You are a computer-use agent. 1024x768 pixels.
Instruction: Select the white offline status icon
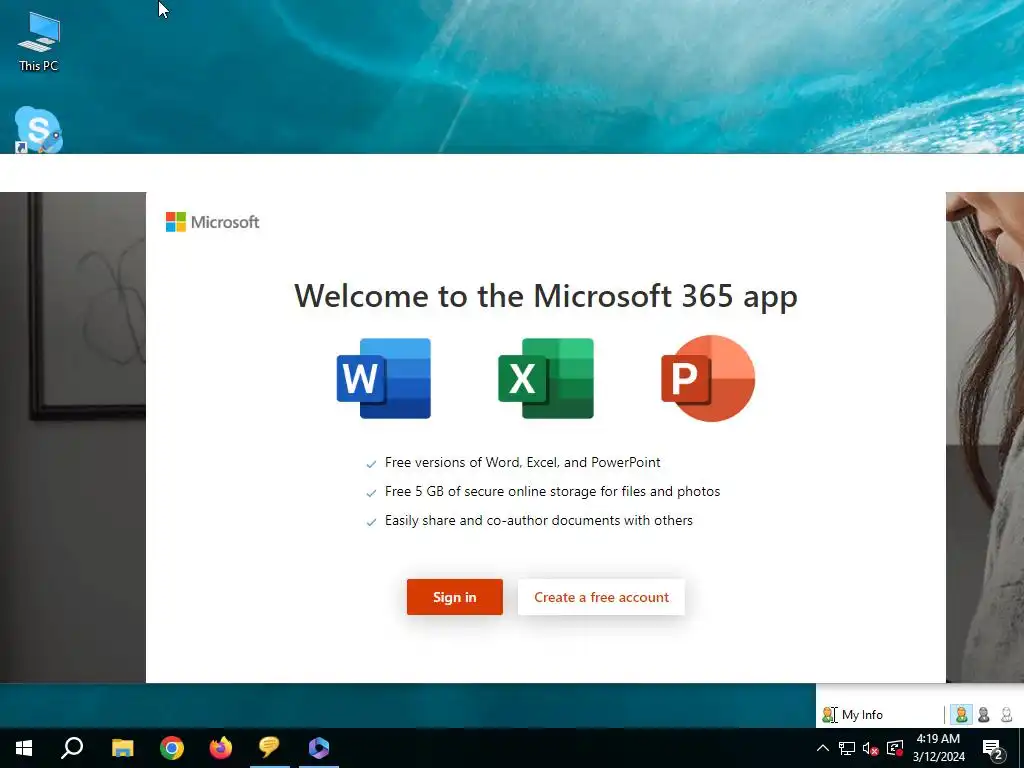point(1006,714)
